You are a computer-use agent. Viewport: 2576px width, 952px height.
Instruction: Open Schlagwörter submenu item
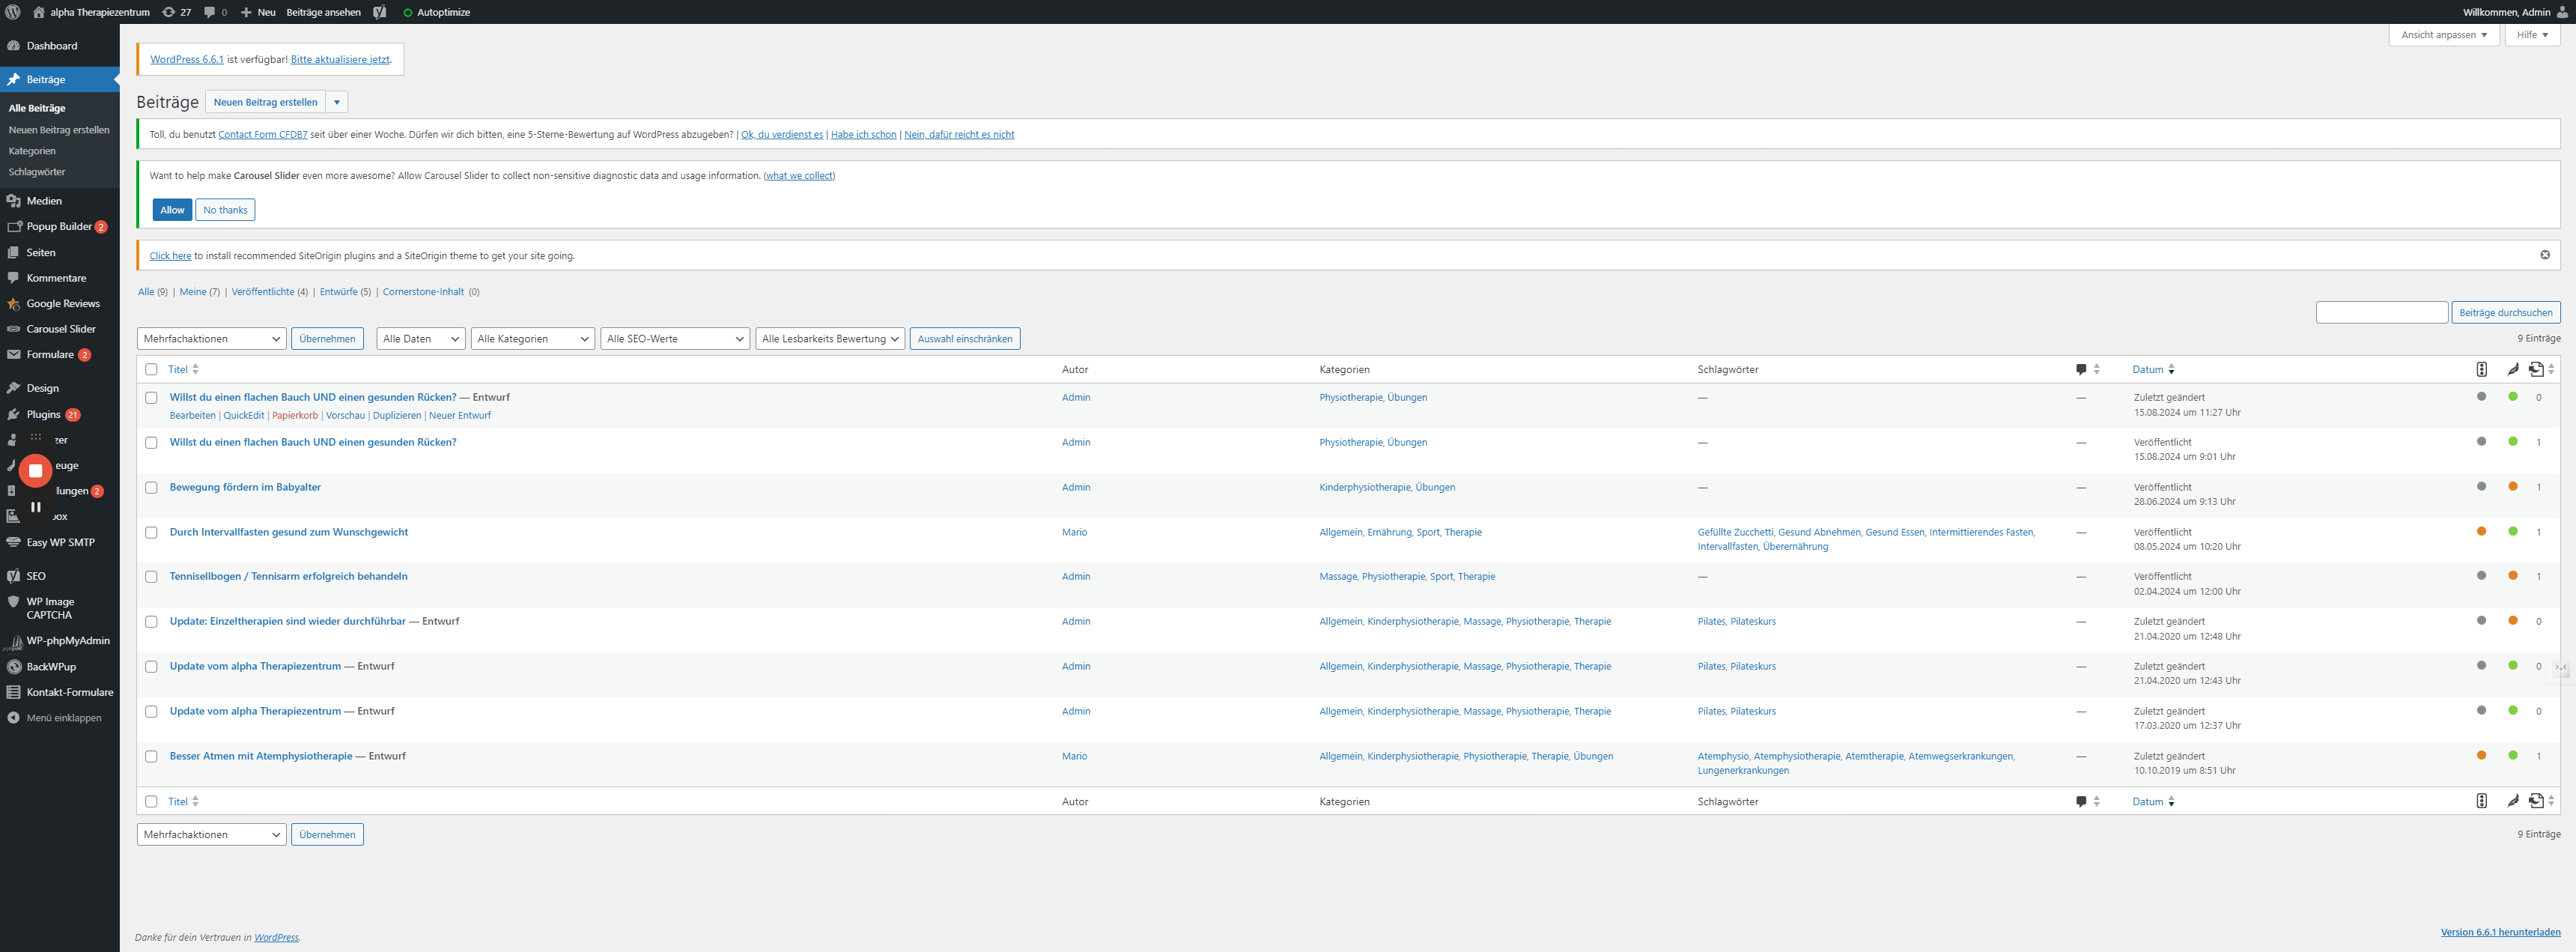pos(37,172)
